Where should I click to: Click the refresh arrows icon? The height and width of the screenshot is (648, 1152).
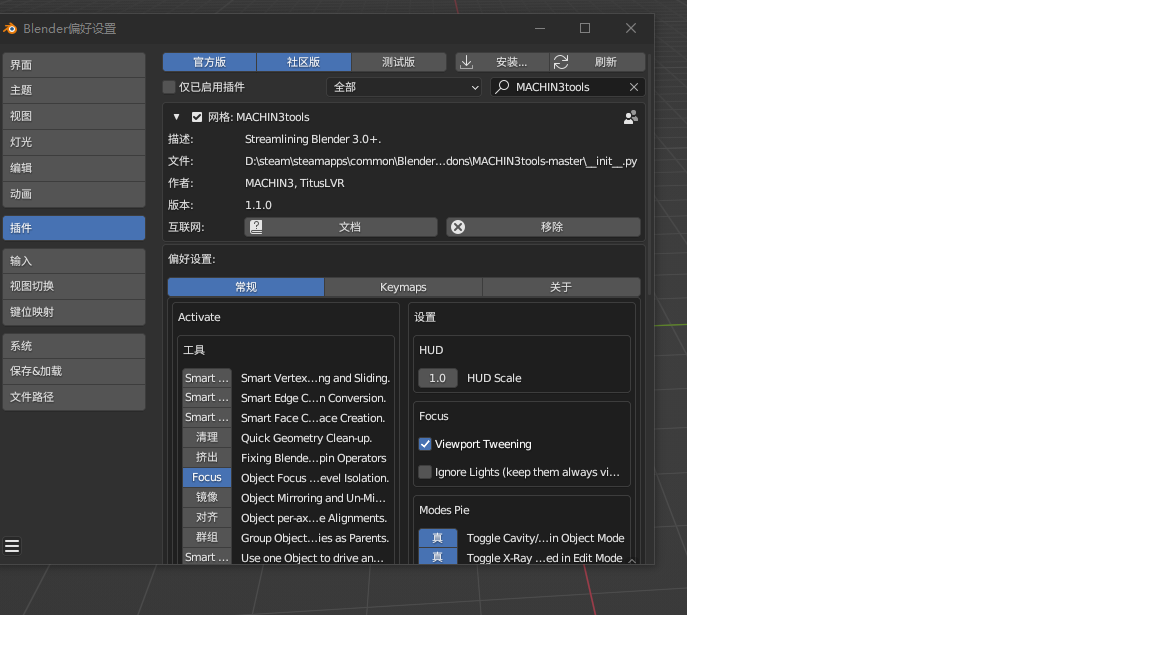561,62
